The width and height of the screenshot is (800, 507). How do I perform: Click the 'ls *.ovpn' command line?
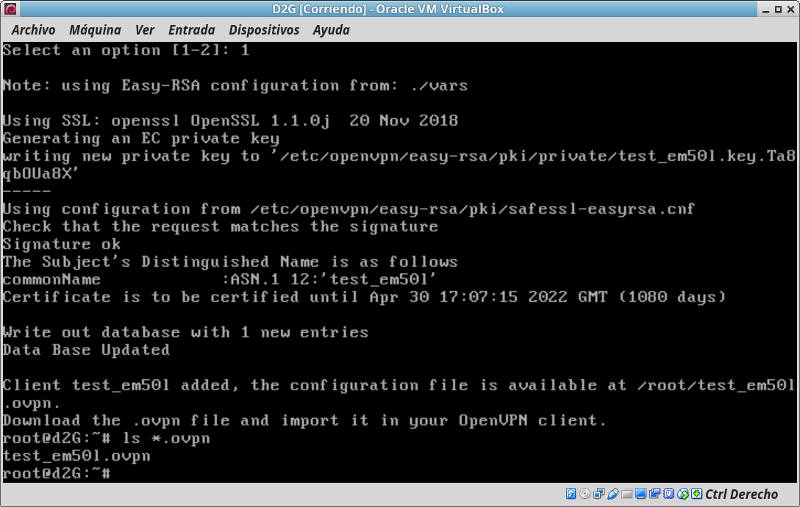106,439
